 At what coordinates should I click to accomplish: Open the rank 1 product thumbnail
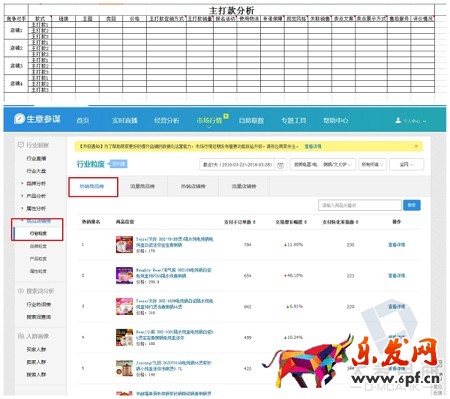(124, 244)
